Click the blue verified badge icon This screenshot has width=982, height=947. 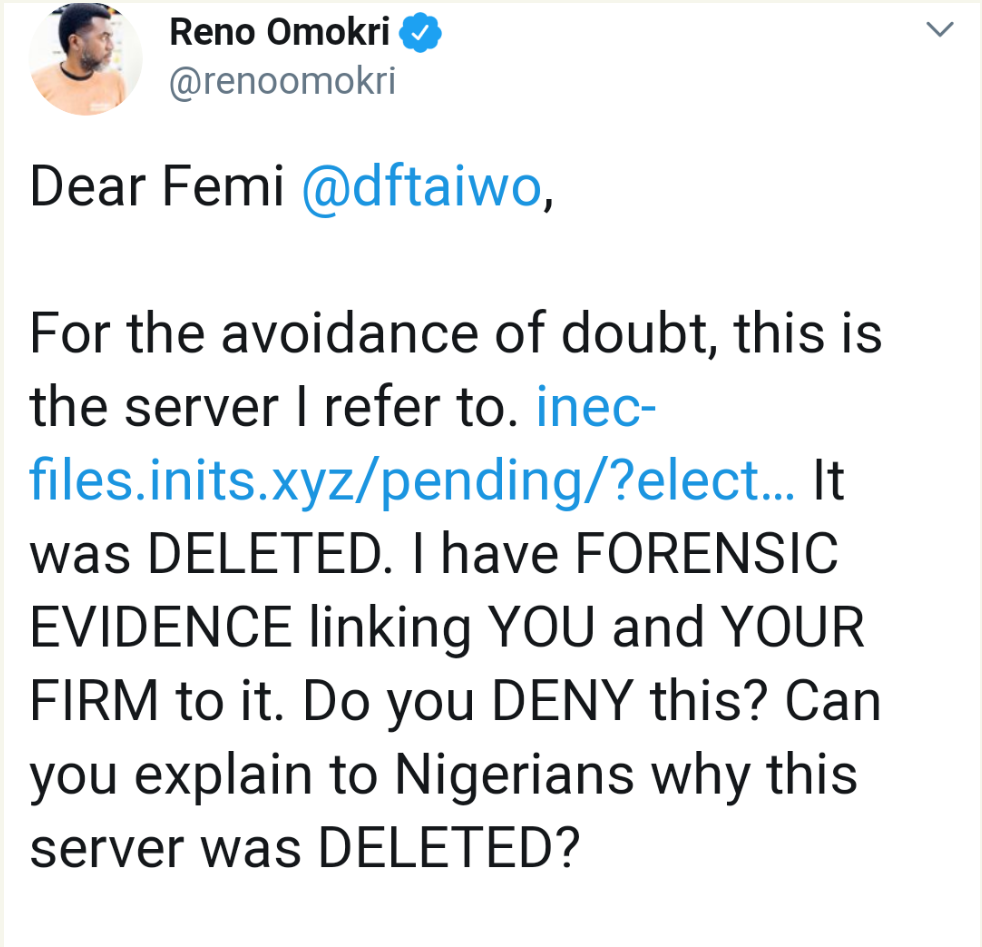pos(421,34)
